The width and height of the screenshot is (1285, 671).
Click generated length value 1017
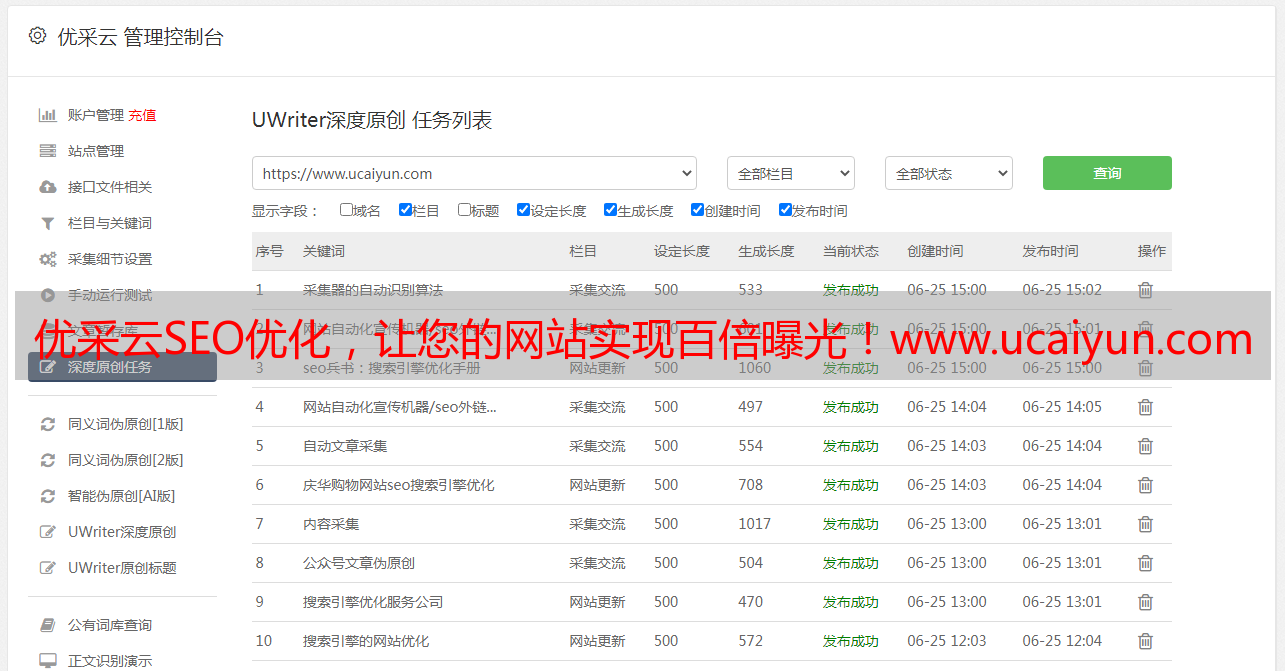tap(755, 524)
